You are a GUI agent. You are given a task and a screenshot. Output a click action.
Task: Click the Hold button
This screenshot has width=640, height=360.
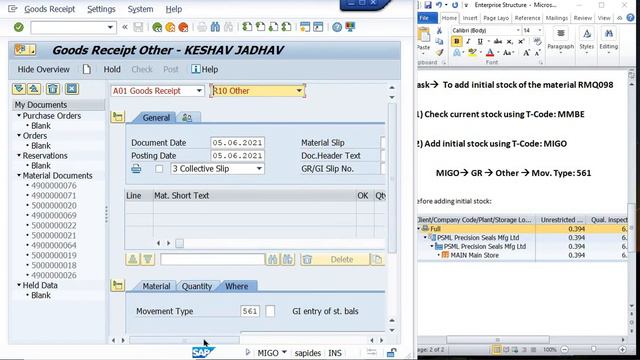click(112, 69)
